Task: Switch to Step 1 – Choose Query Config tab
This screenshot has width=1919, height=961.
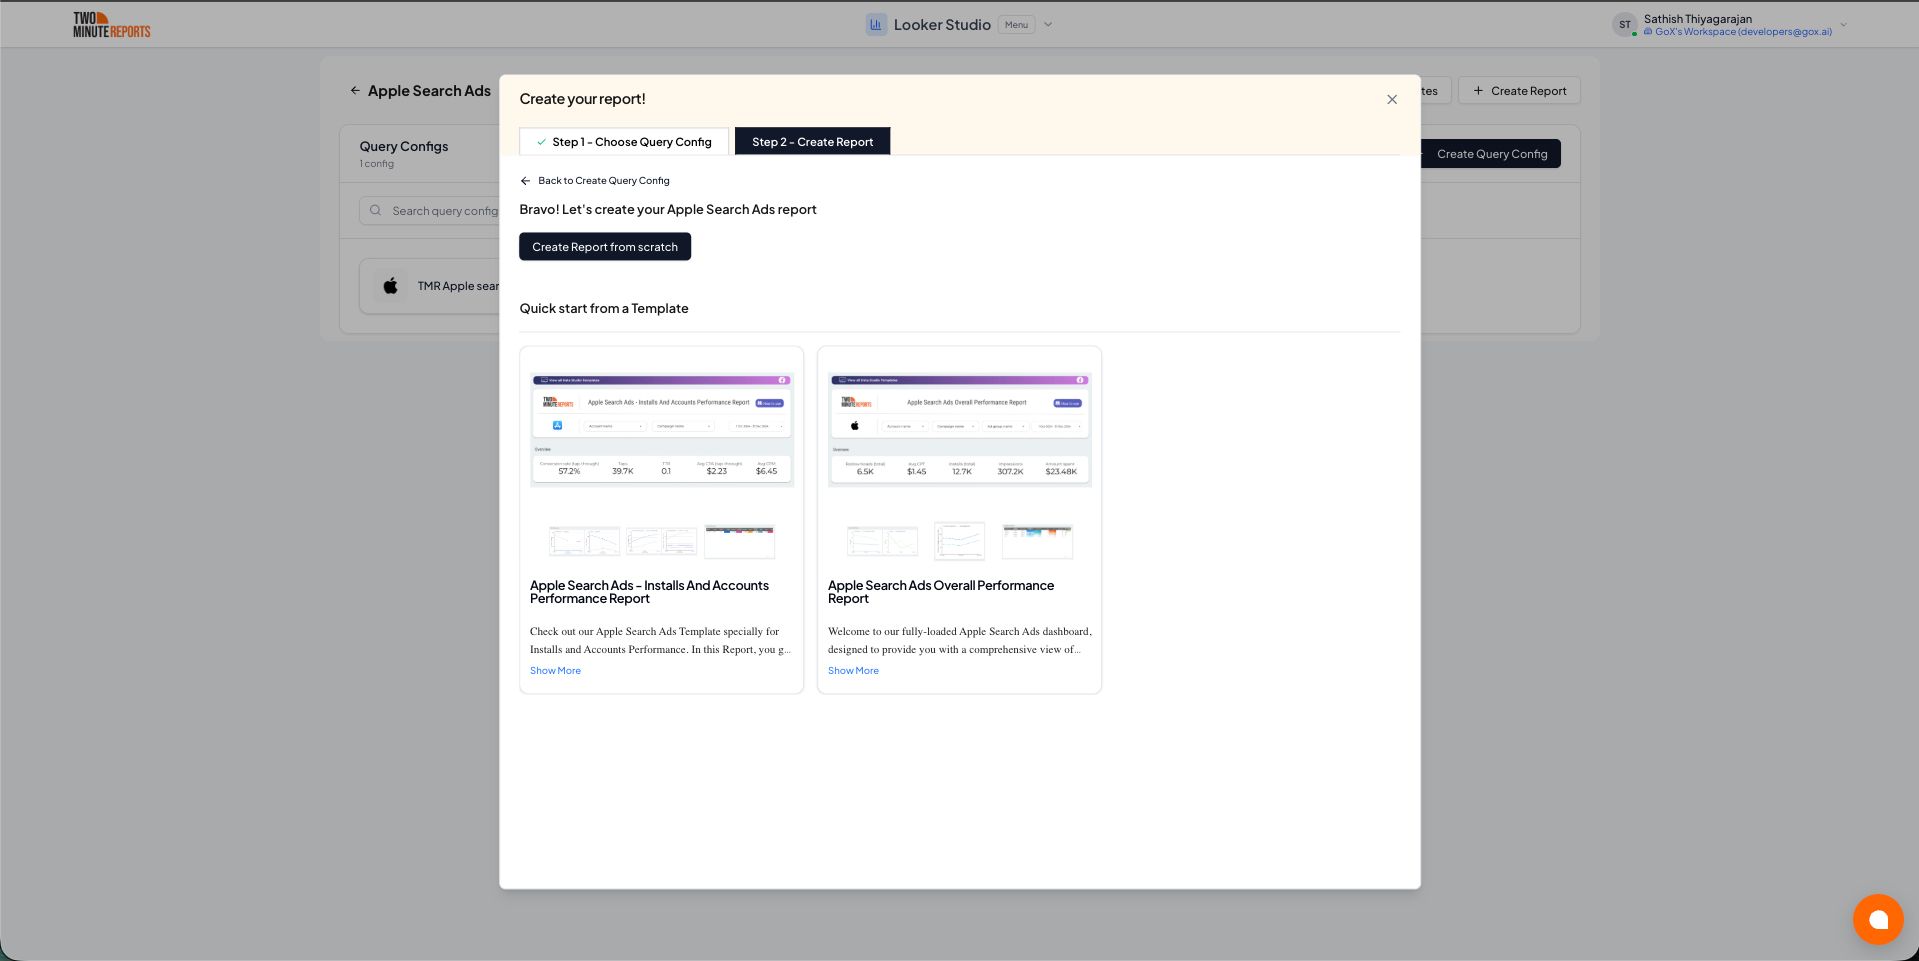Action: click(x=630, y=141)
